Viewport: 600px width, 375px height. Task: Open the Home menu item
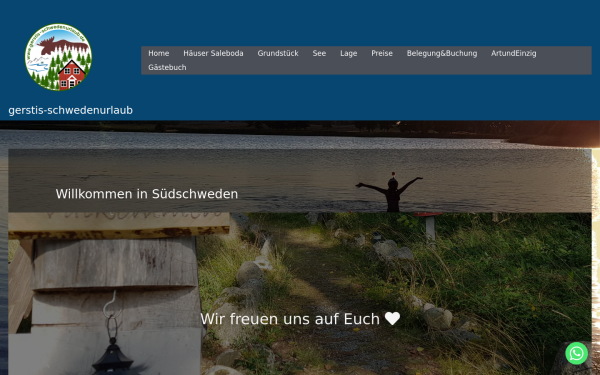click(x=159, y=54)
